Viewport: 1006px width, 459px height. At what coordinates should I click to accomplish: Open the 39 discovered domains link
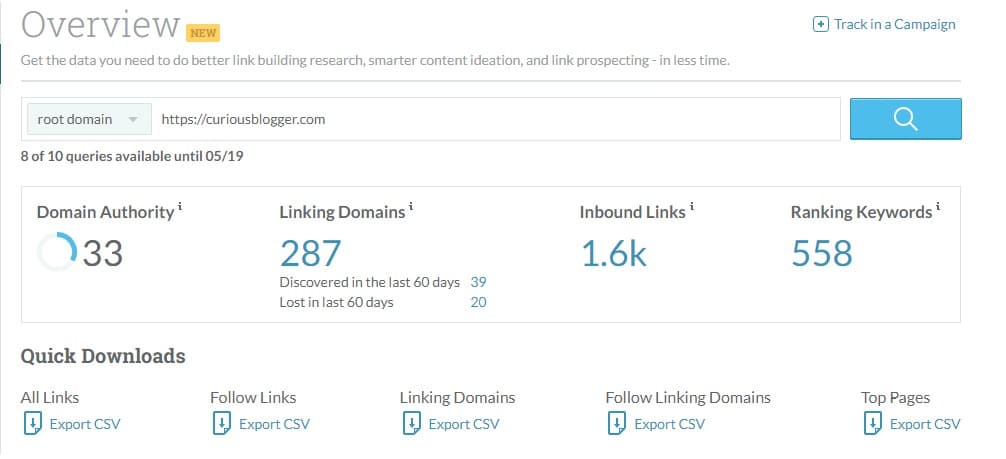(x=478, y=282)
